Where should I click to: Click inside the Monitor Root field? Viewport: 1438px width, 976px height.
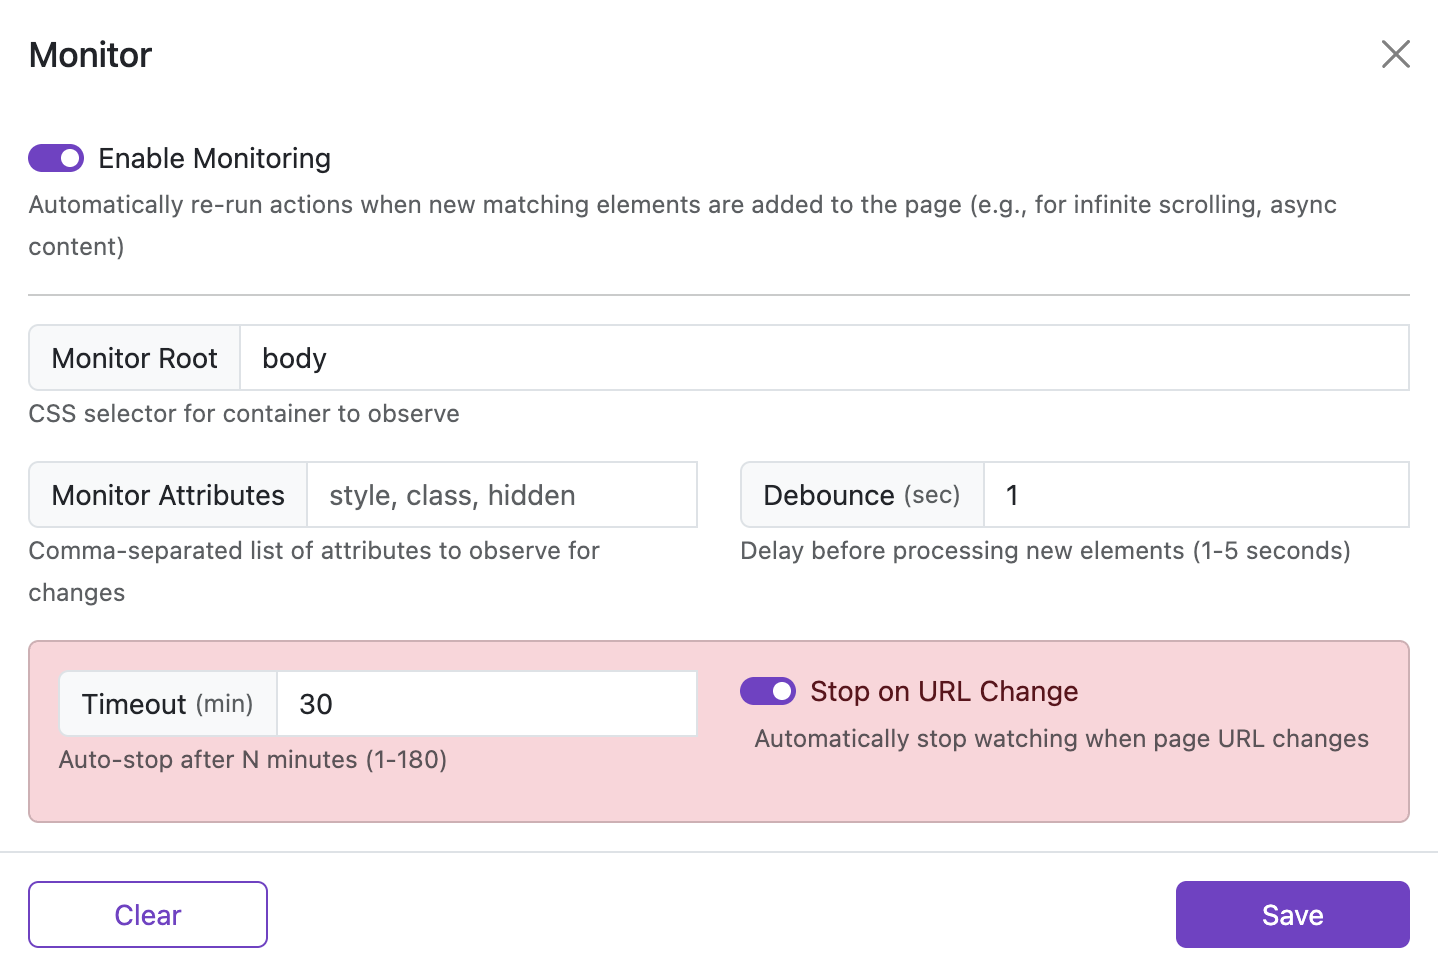coord(700,357)
